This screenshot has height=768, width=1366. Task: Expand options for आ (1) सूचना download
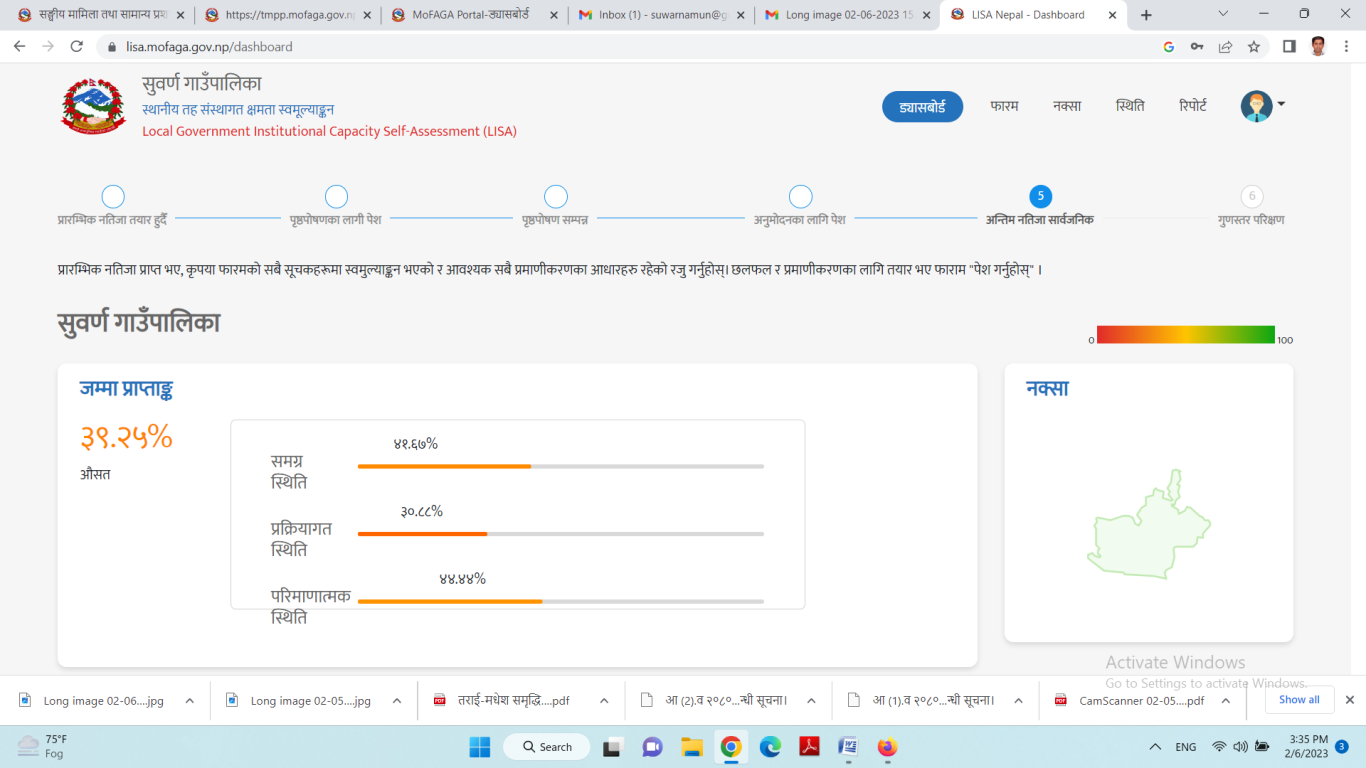(x=1018, y=701)
